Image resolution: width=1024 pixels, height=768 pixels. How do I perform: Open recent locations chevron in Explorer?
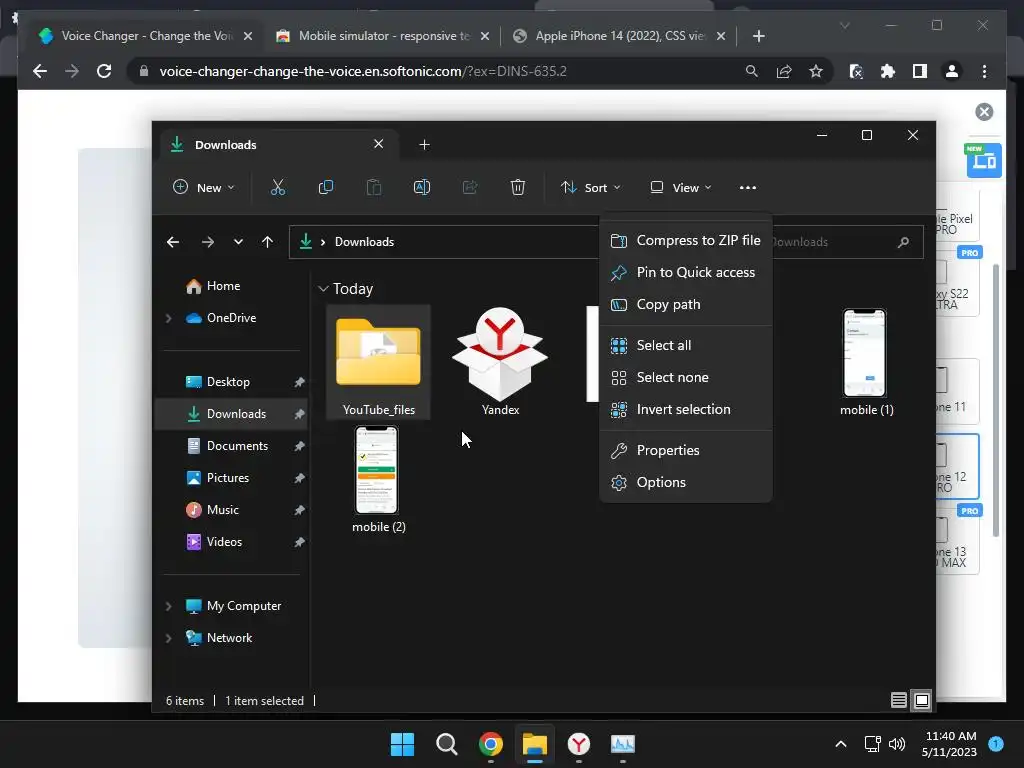point(238,242)
